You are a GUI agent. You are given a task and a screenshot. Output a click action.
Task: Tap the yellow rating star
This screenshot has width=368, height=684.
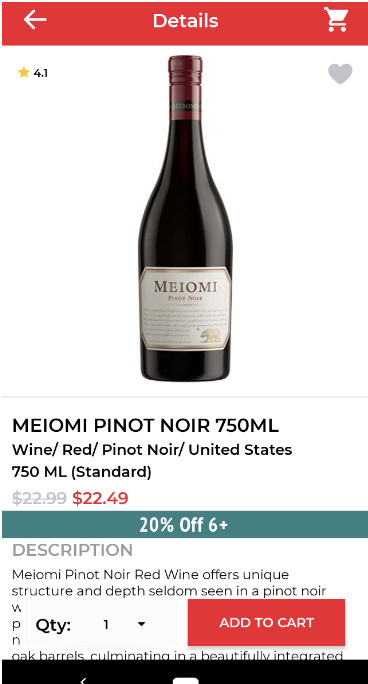24,73
